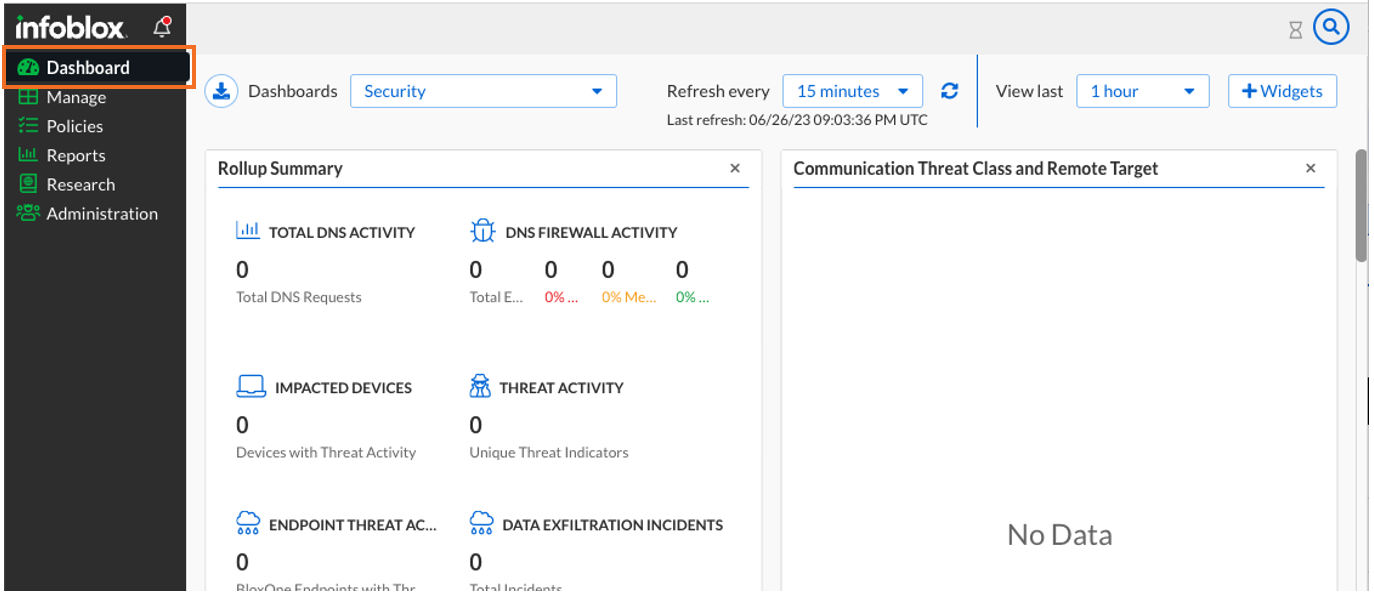The width and height of the screenshot is (1374, 596).
Task: Open the 1 hour view dropdown
Action: 1142,91
